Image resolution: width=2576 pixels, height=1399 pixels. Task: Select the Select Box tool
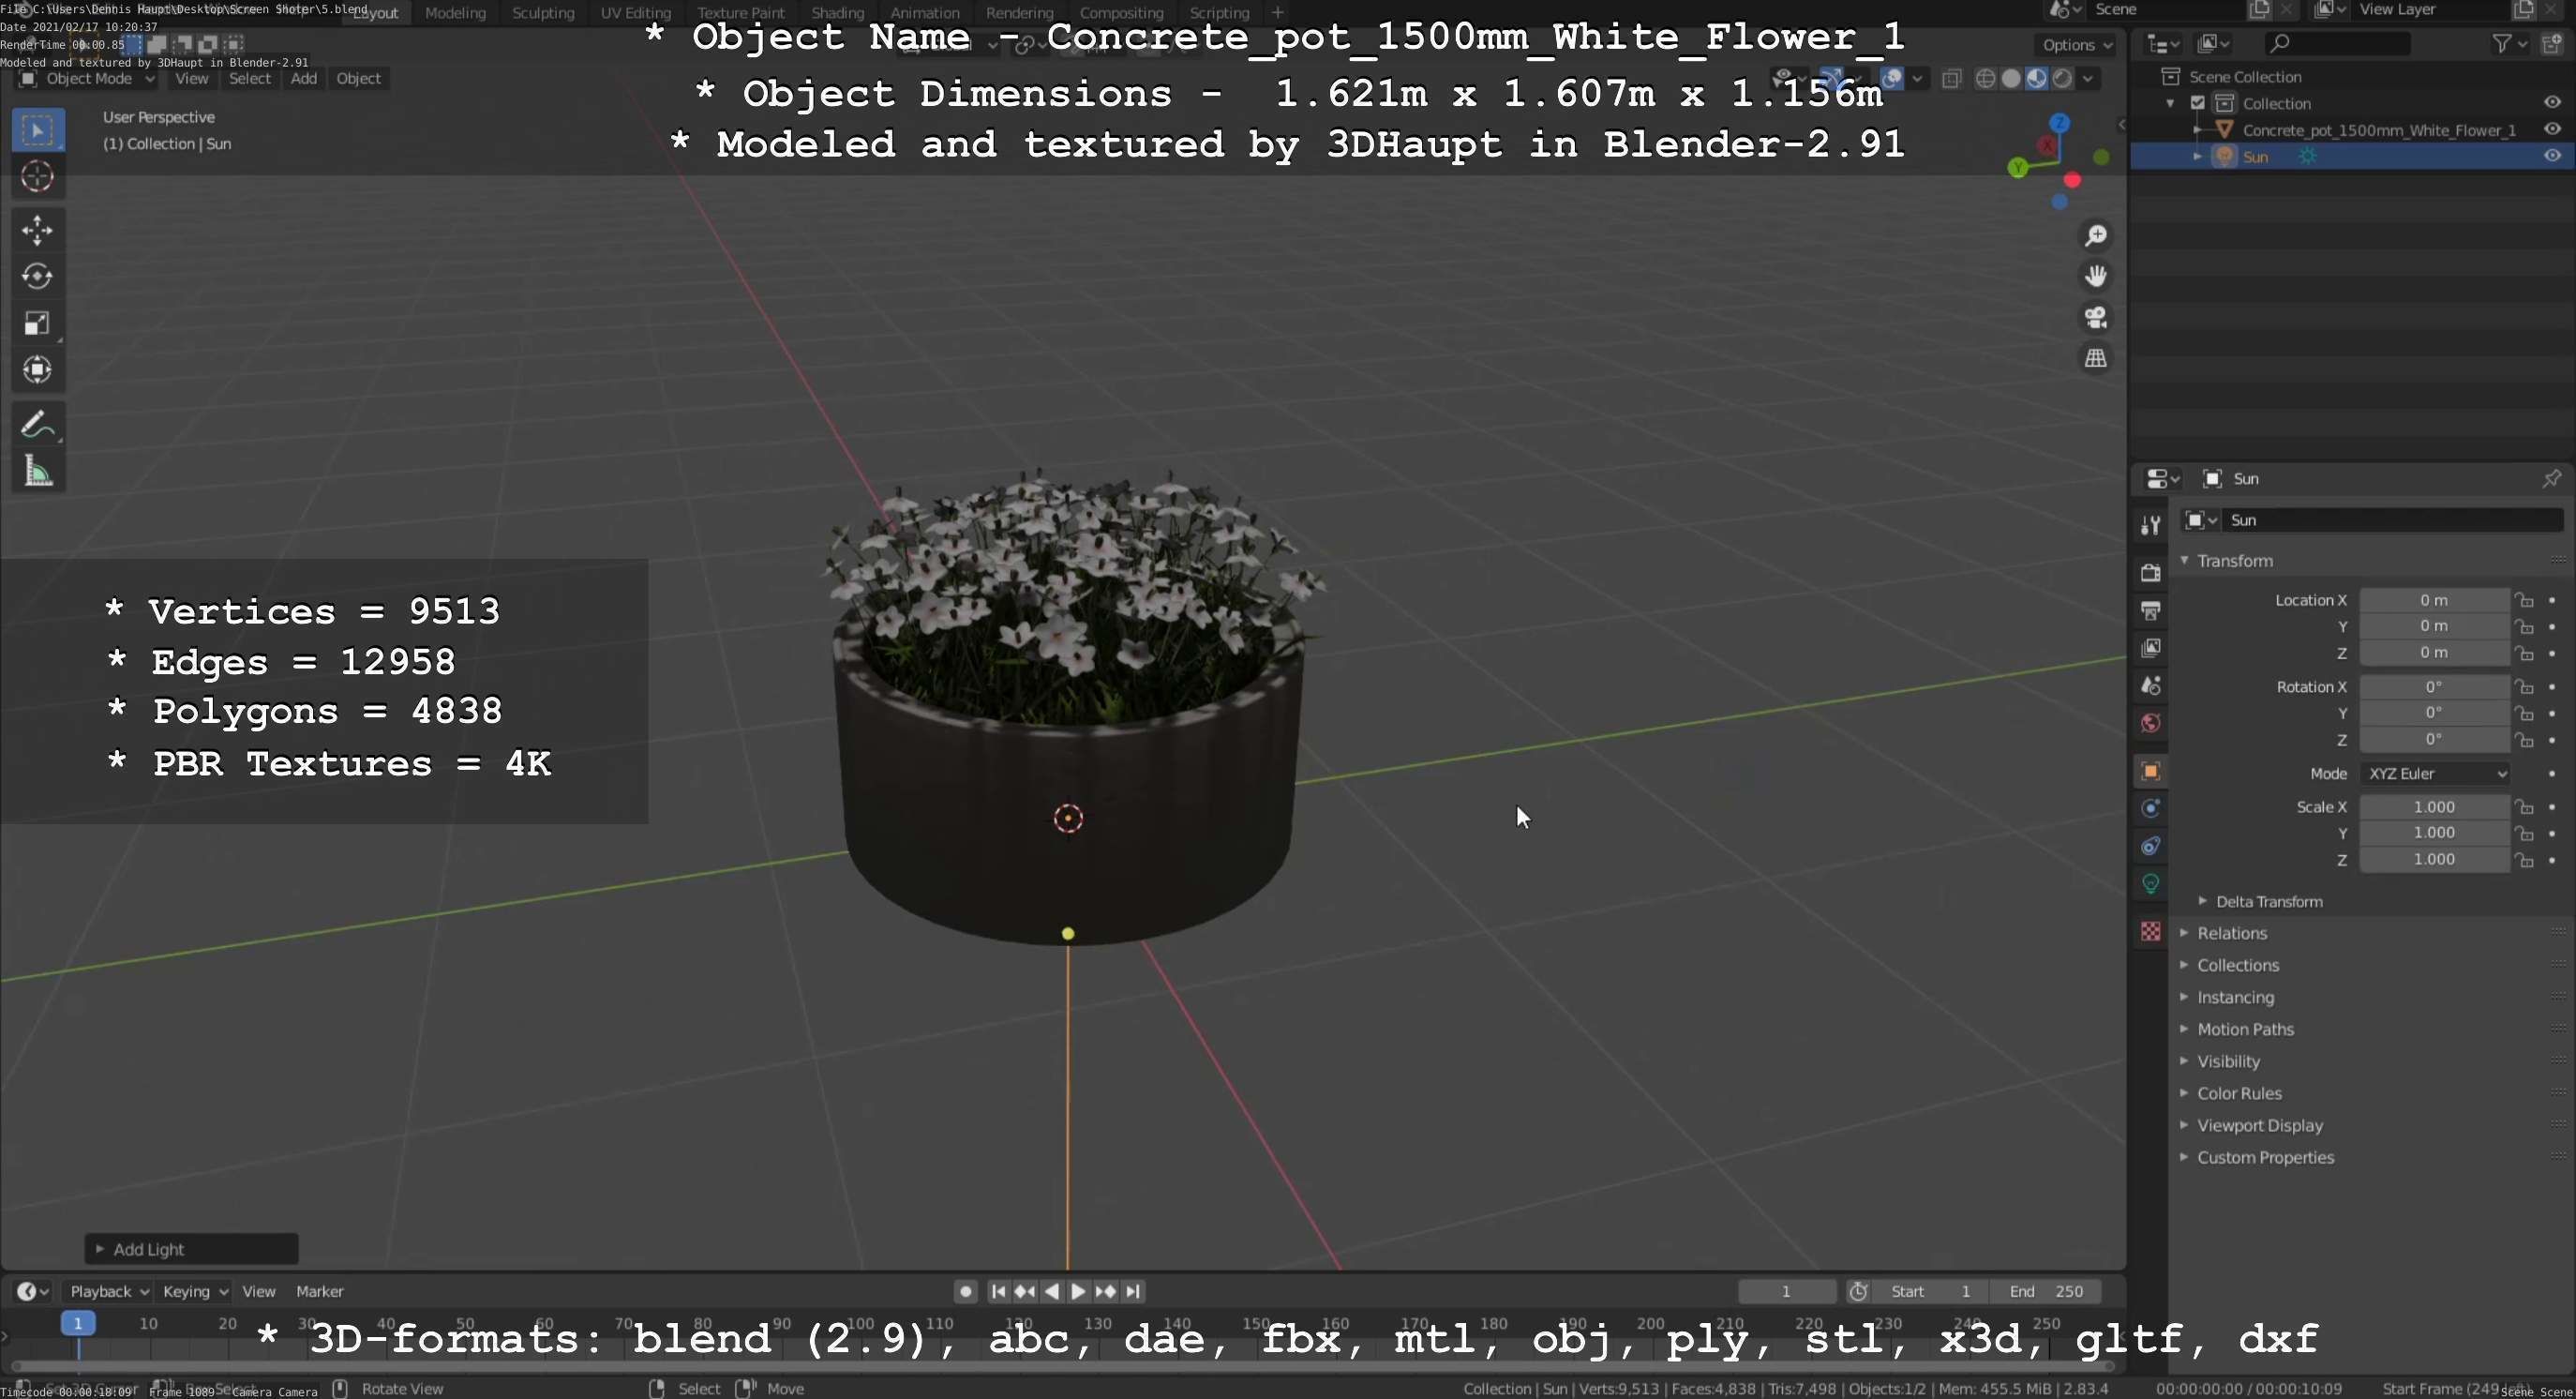38,130
